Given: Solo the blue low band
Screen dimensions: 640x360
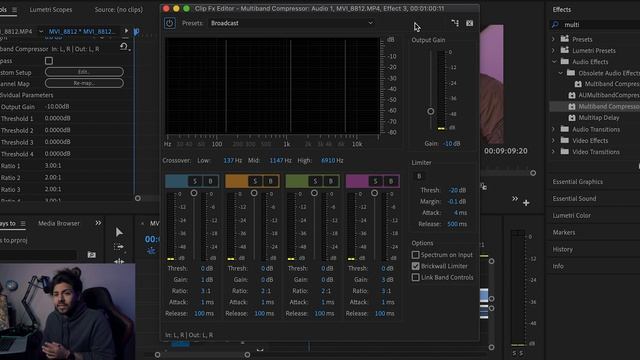Looking at the screenshot, I should 195,181.
